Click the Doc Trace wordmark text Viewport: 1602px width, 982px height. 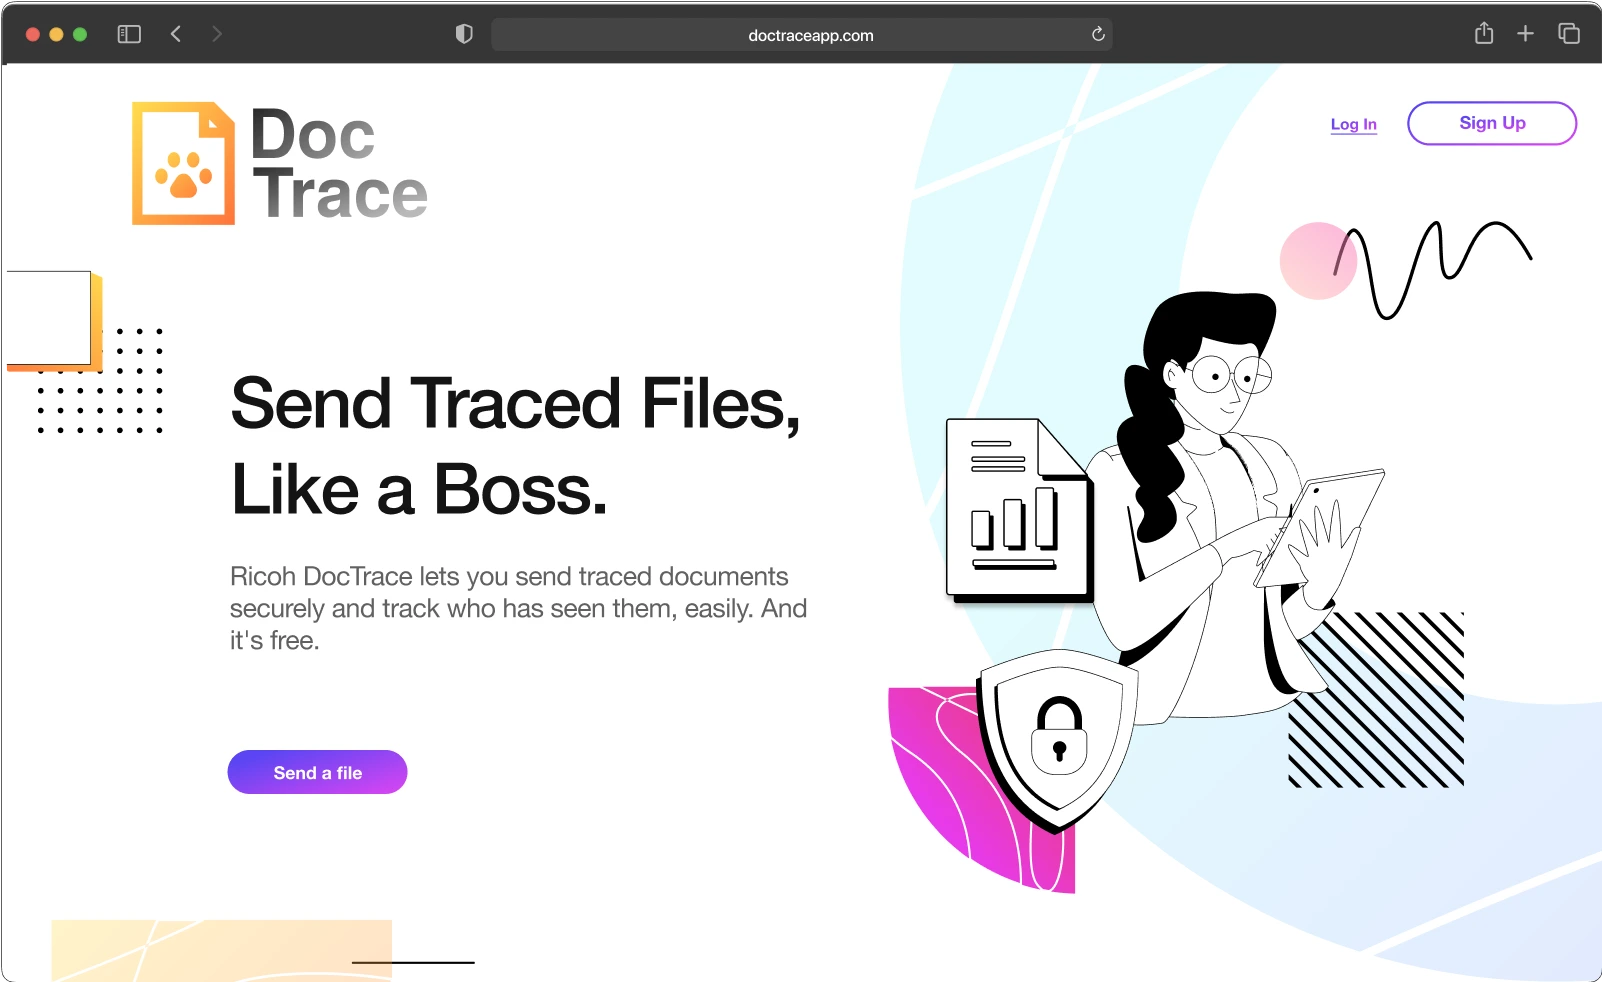click(x=338, y=163)
